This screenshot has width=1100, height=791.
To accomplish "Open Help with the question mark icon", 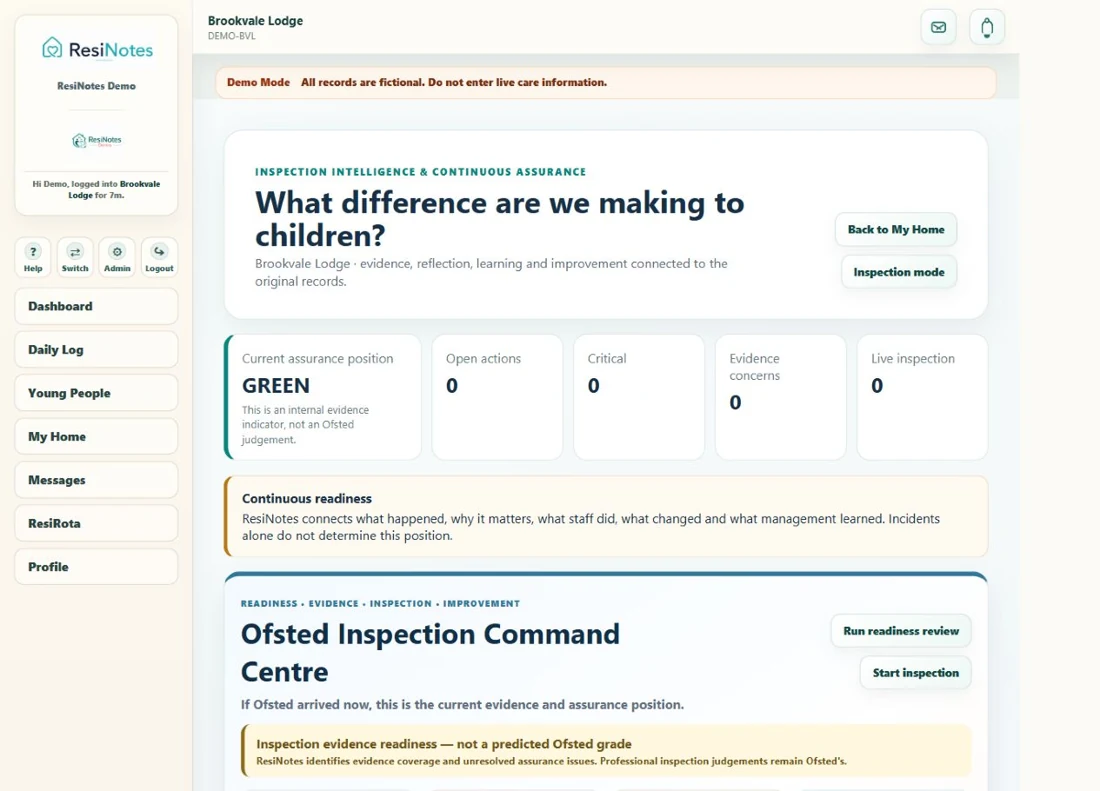I will point(33,257).
